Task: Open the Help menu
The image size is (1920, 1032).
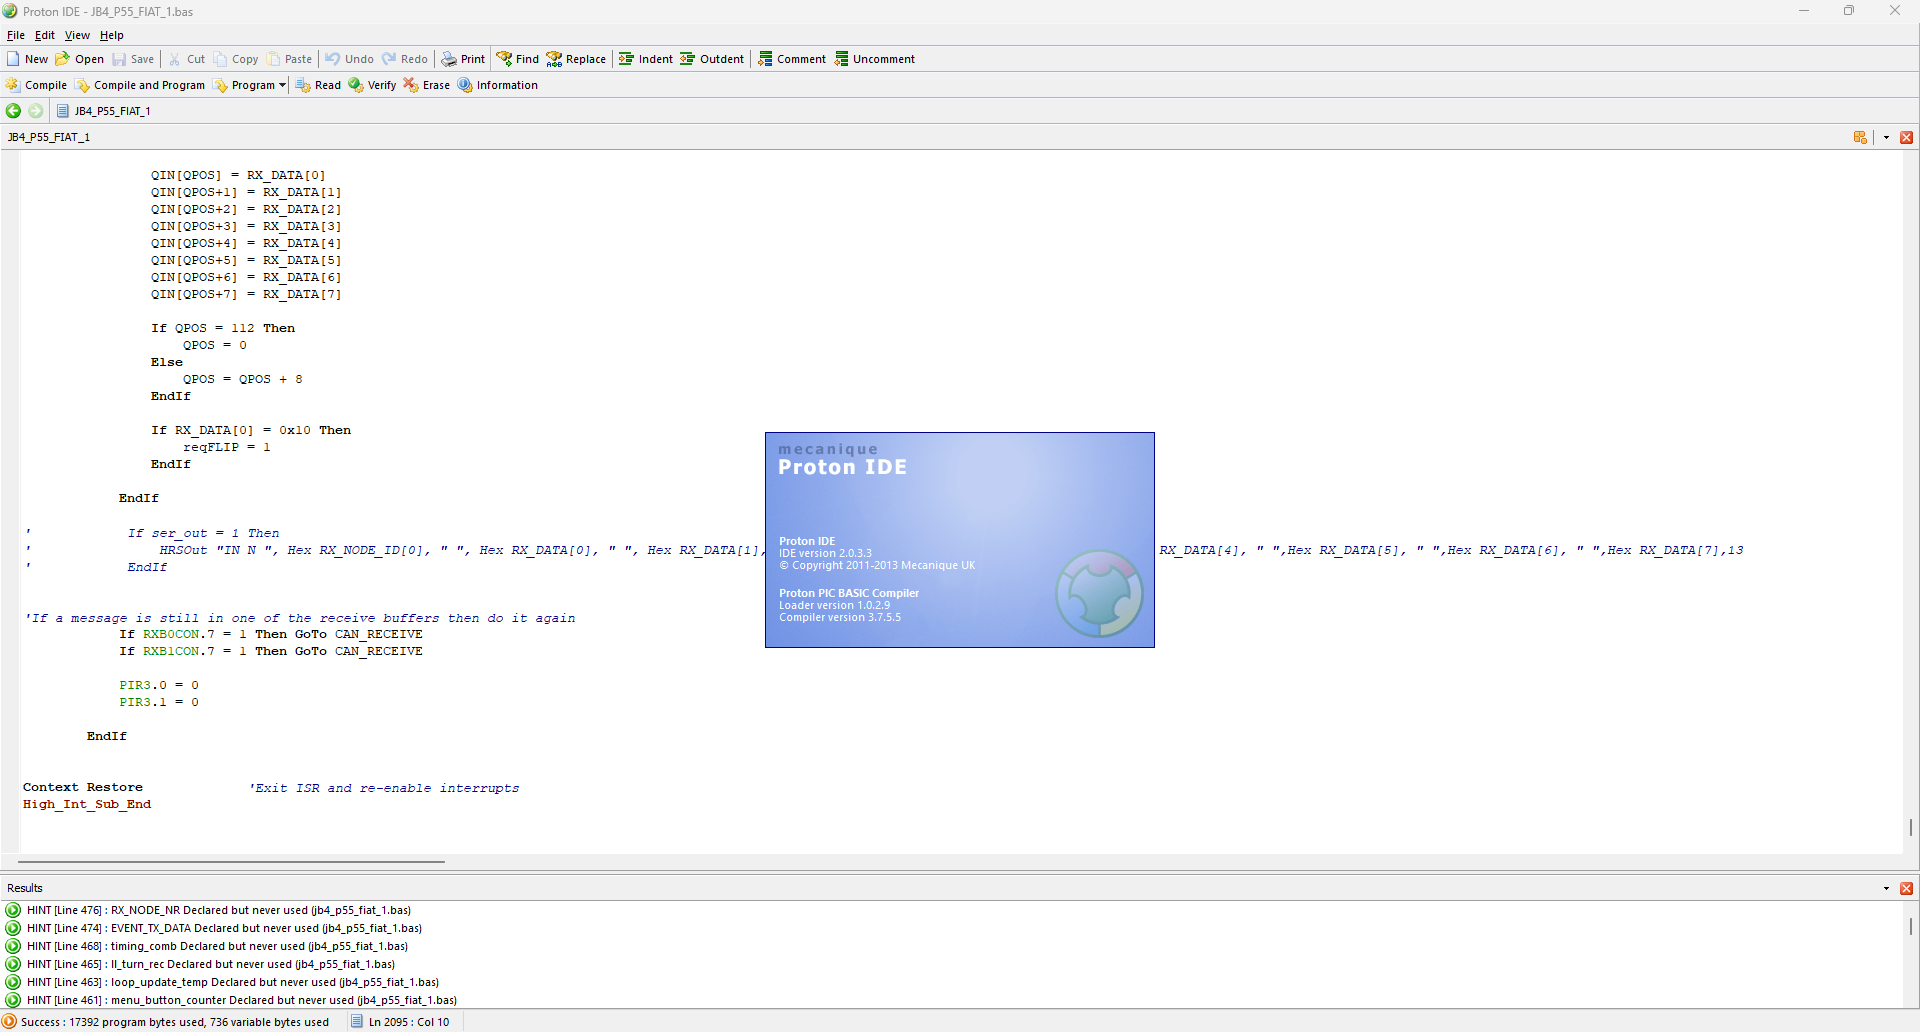Action: coord(111,35)
